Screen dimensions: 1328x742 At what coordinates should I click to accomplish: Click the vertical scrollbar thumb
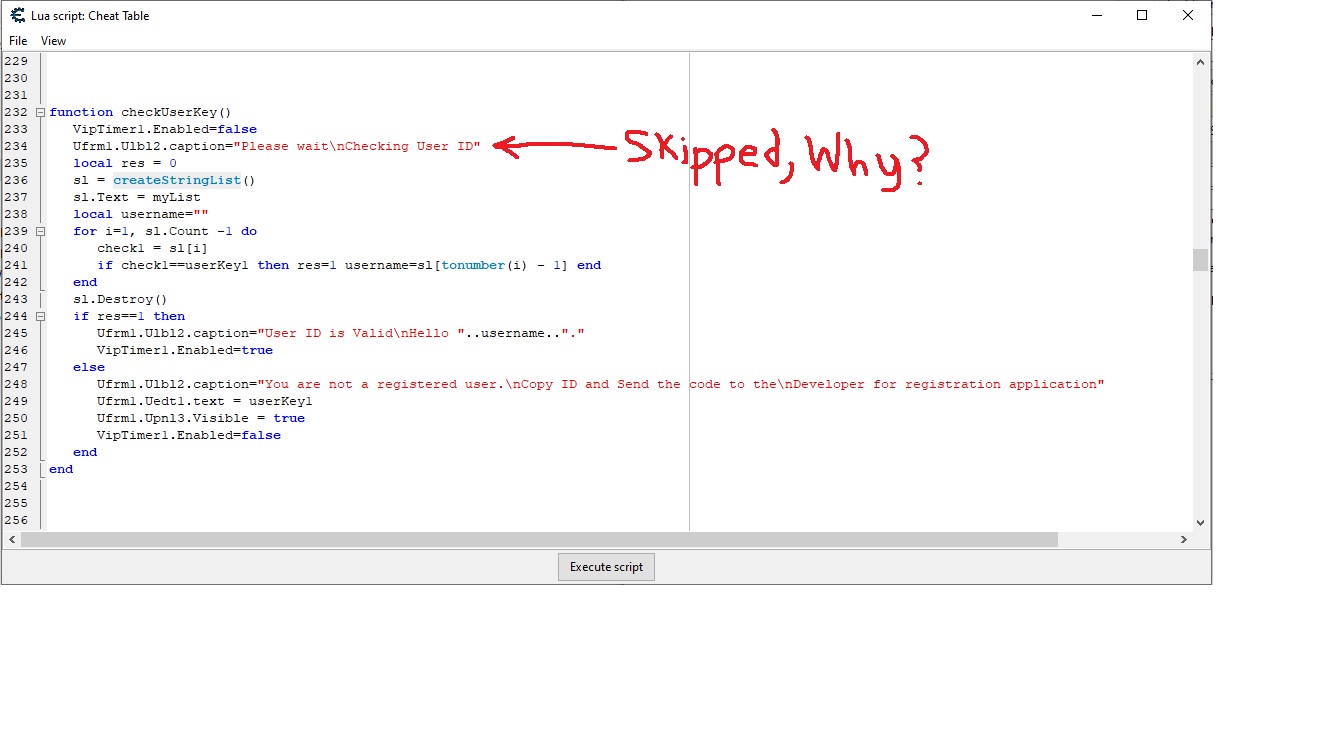1200,260
